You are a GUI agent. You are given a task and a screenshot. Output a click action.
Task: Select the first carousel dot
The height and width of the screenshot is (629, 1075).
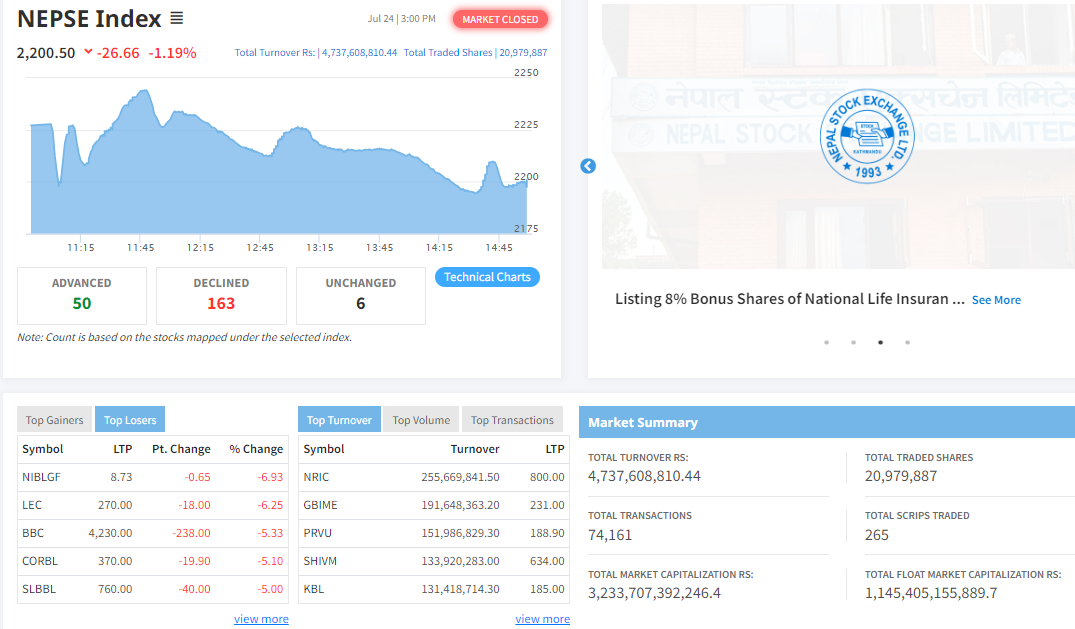827,342
